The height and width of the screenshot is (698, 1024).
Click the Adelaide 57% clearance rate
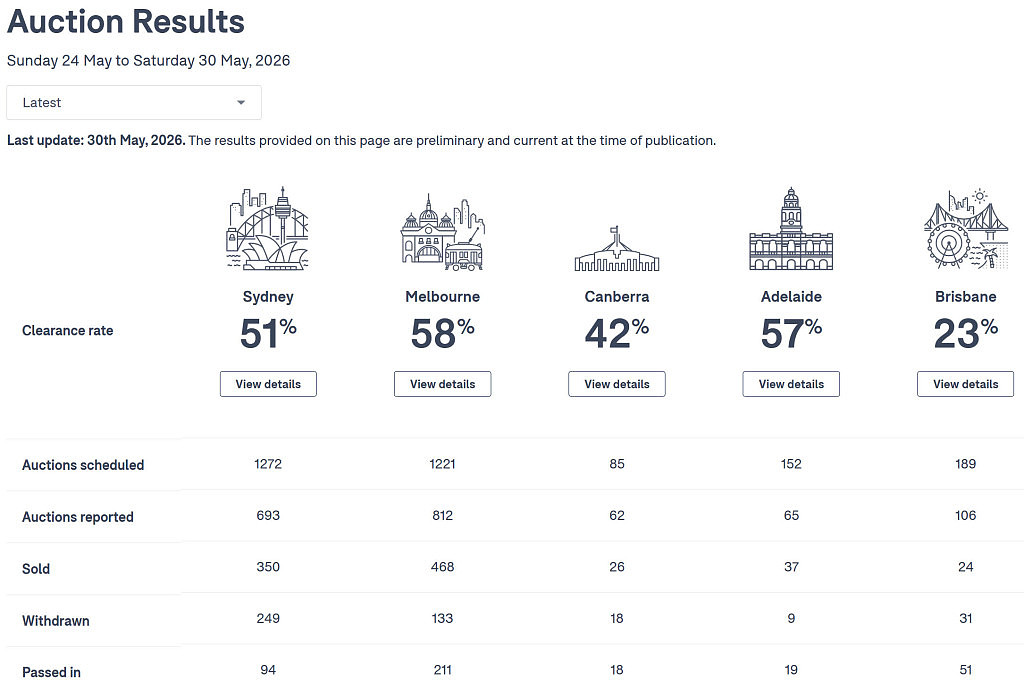coord(791,333)
